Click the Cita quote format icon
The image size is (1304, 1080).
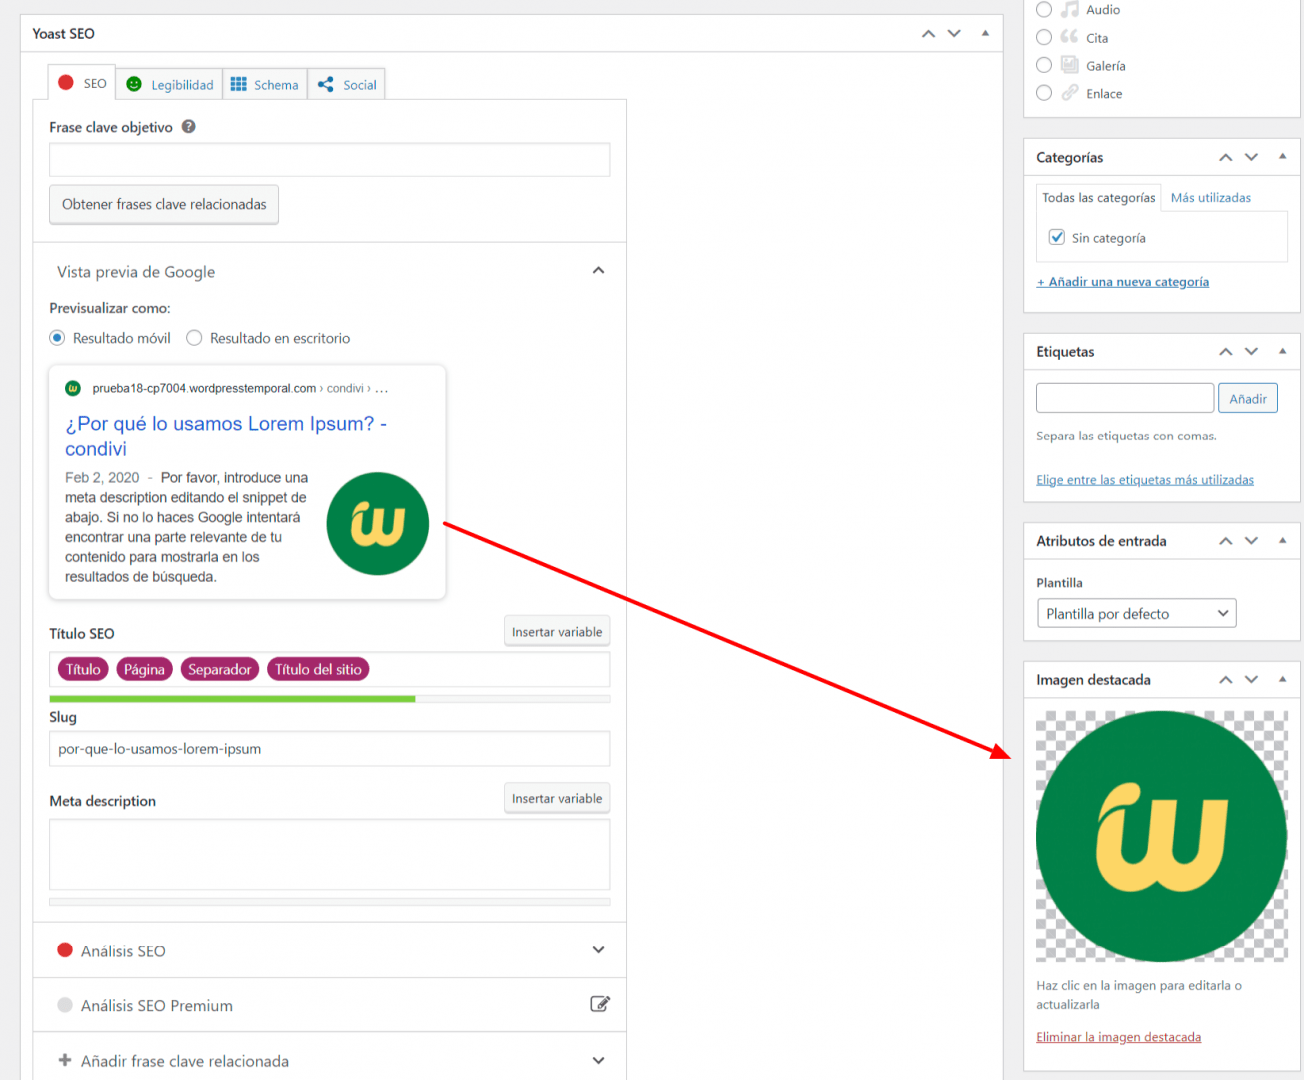[1070, 37]
